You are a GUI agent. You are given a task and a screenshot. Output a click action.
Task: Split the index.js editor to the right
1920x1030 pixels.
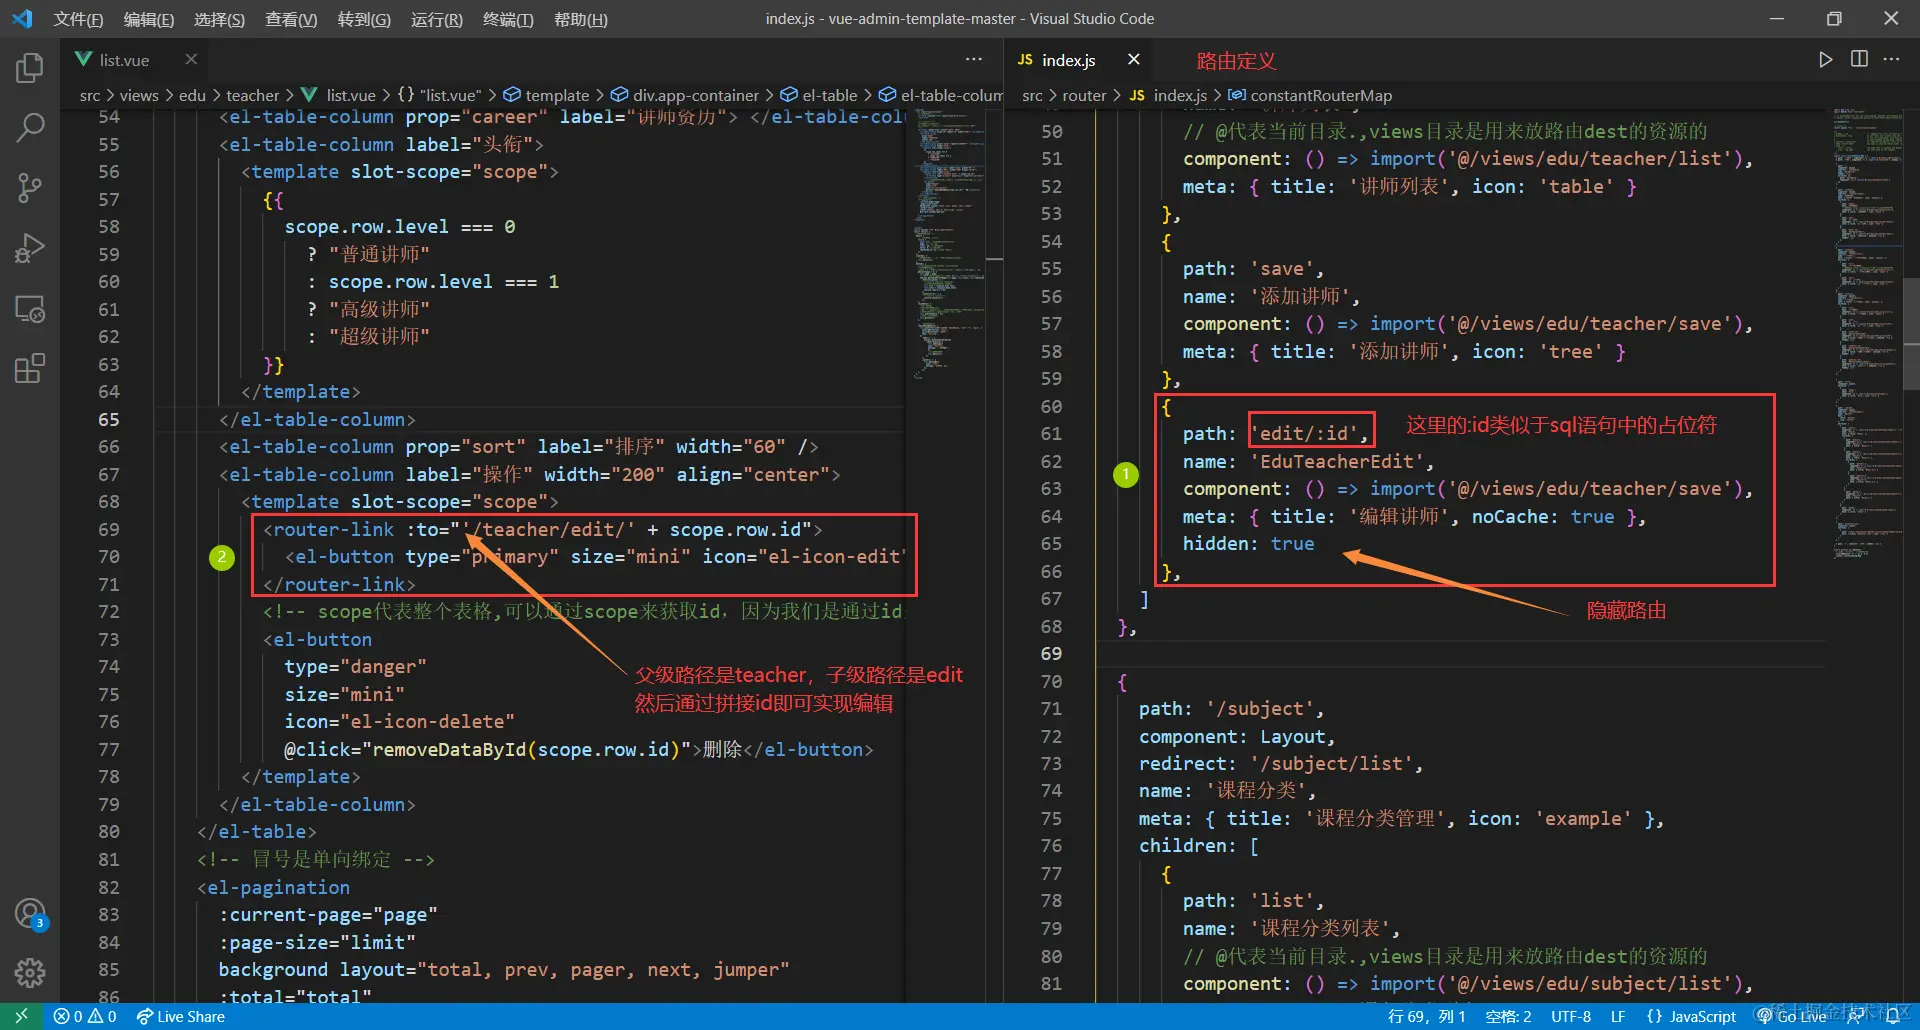tap(1859, 60)
